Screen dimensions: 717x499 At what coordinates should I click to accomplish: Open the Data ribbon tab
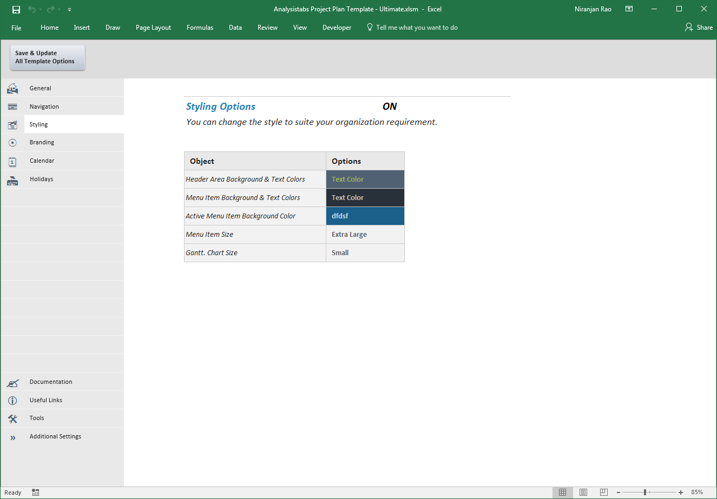point(235,27)
